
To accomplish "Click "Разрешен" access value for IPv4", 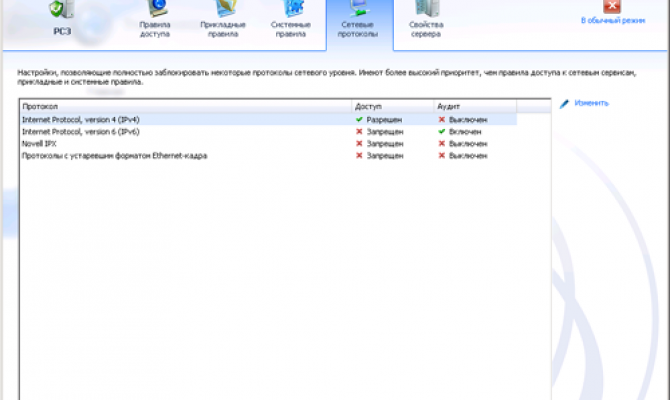I will pyautogui.click(x=384, y=120).
